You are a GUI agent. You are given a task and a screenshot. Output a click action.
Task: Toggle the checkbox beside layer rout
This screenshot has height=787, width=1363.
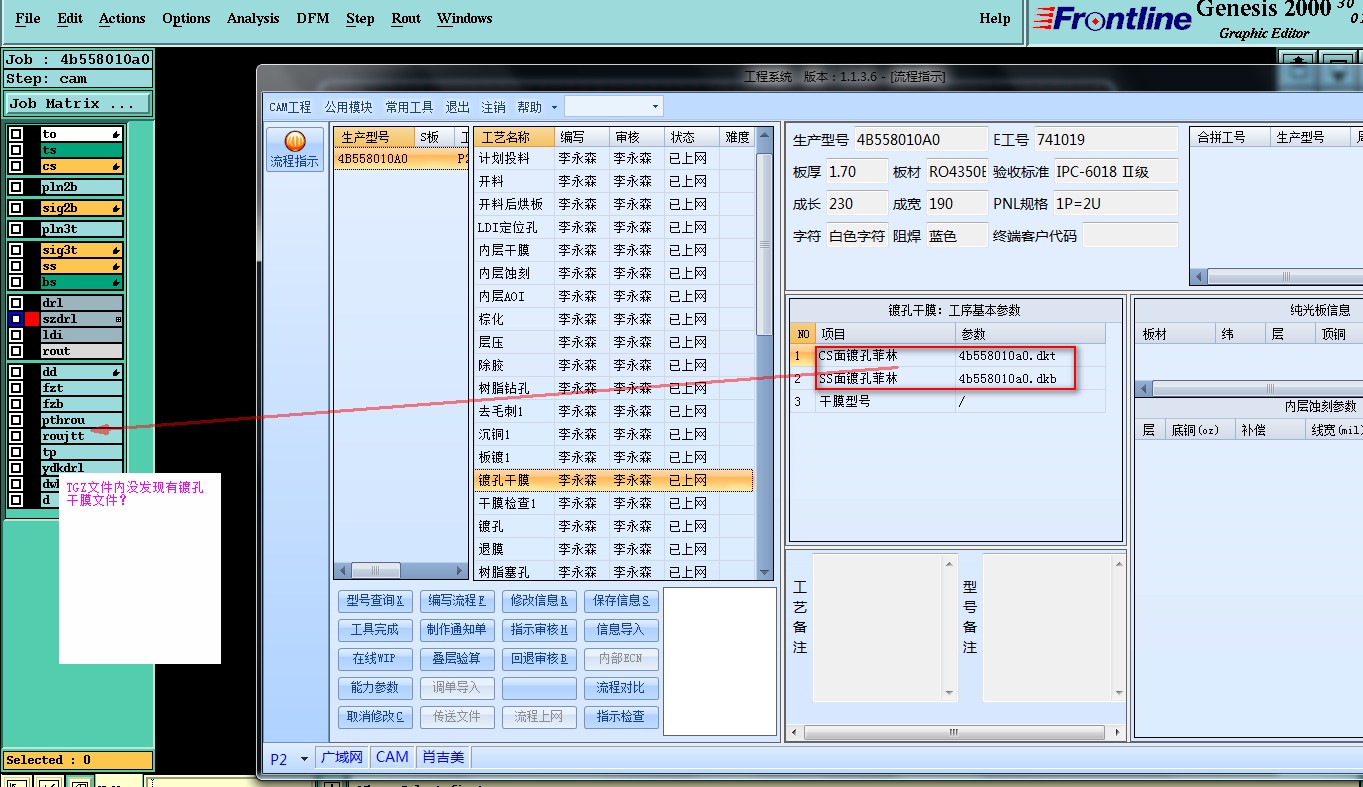pos(16,351)
